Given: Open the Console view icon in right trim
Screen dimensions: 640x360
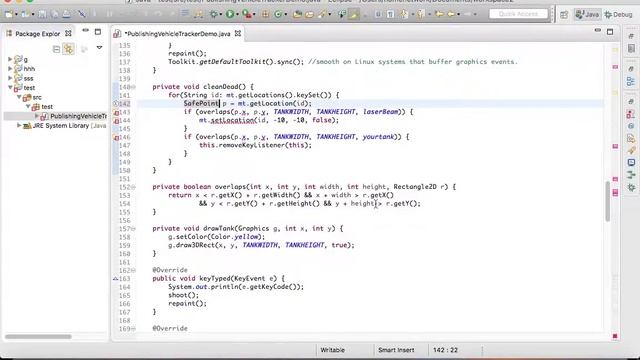Looking at the screenshot, I should (x=631, y=162).
